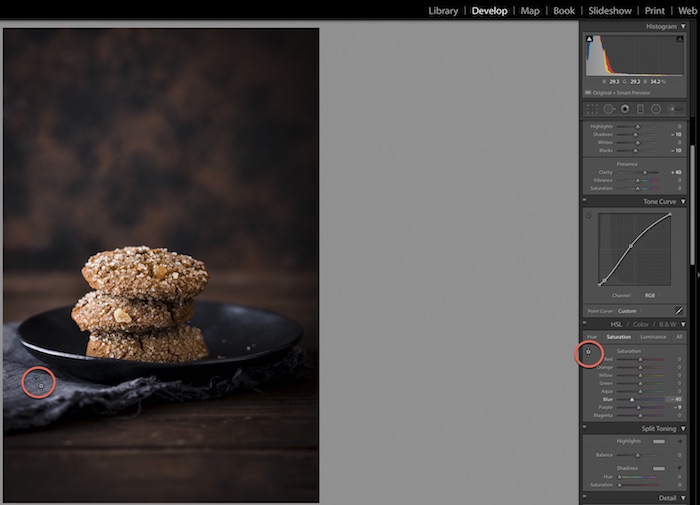
Task: Open the Map module
Action: pos(530,11)
